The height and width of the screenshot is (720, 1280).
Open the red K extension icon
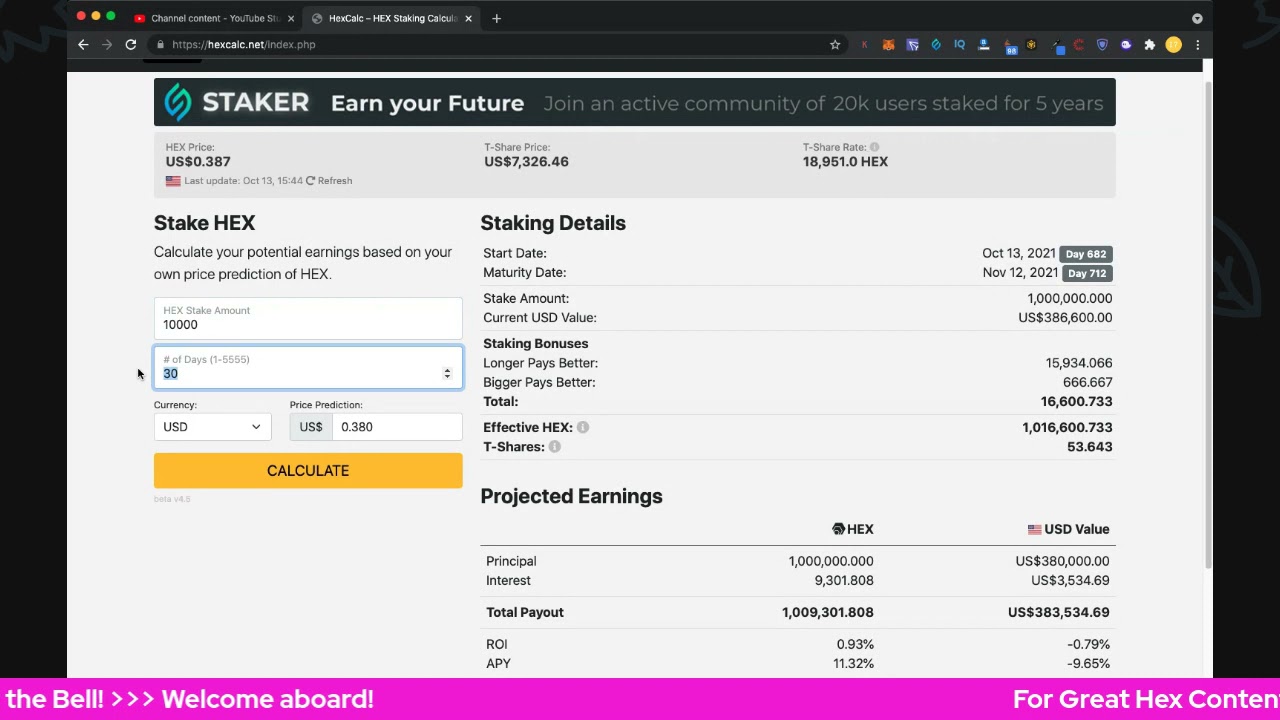(x=864, y=44)
